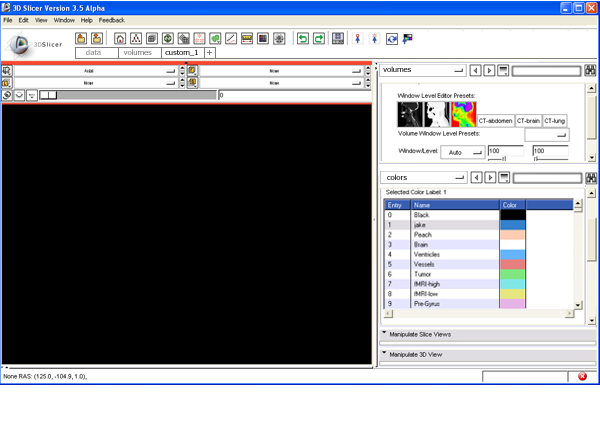Open the green Models module icon
This screenshot has width=600, height=432.
(x=215, y=38)
